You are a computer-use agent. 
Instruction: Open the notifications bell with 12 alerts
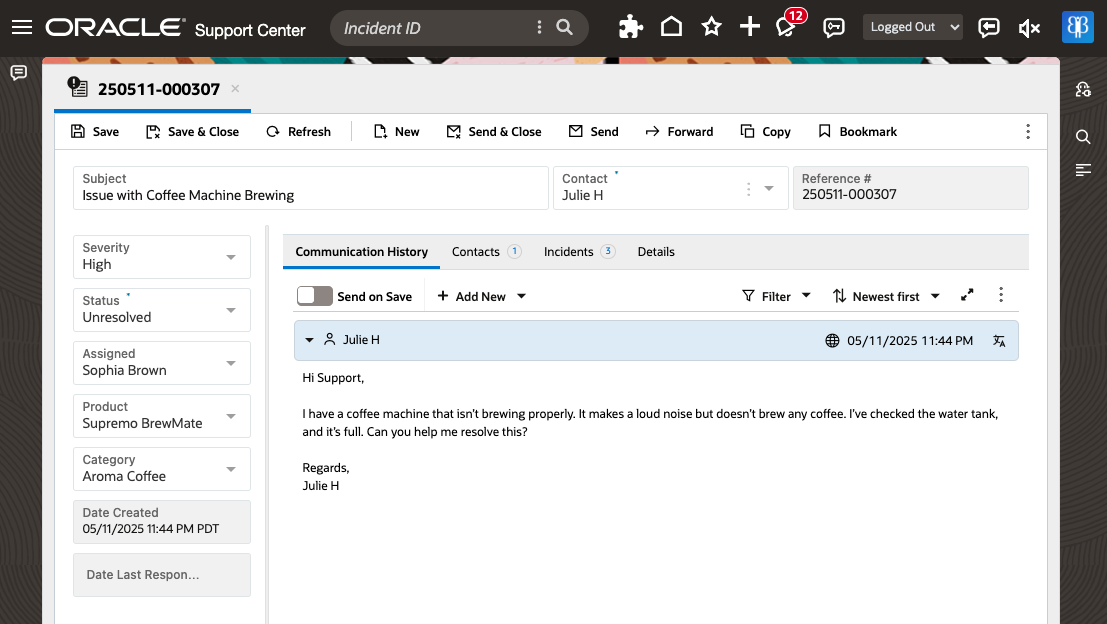785,27
